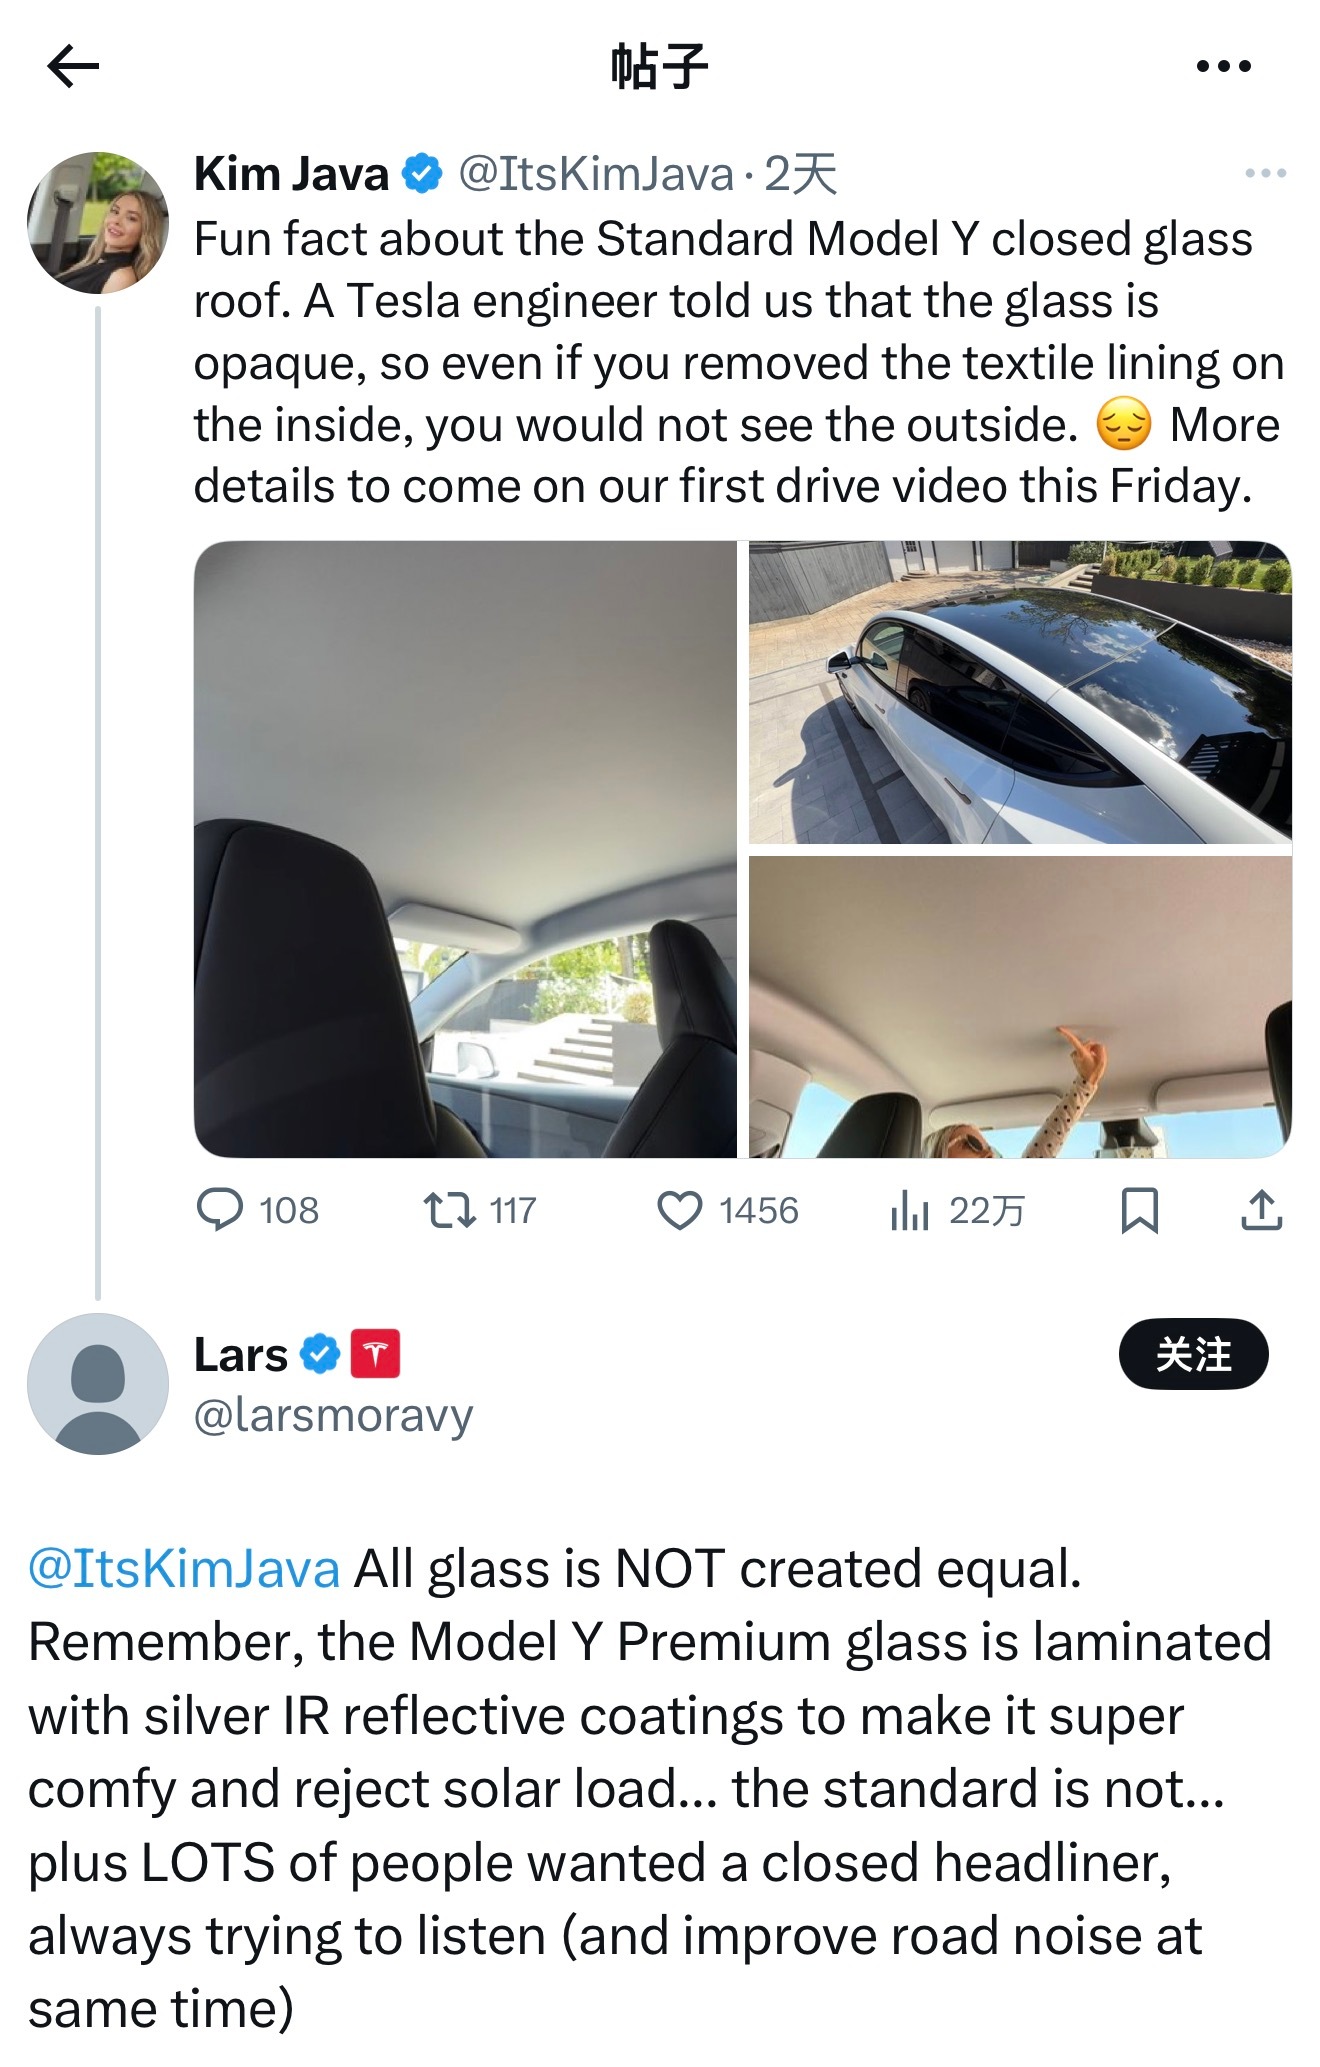Tap the @ItsKimJava mention link in reply
The image size is (1320, 2067).
coord(184,1568)
